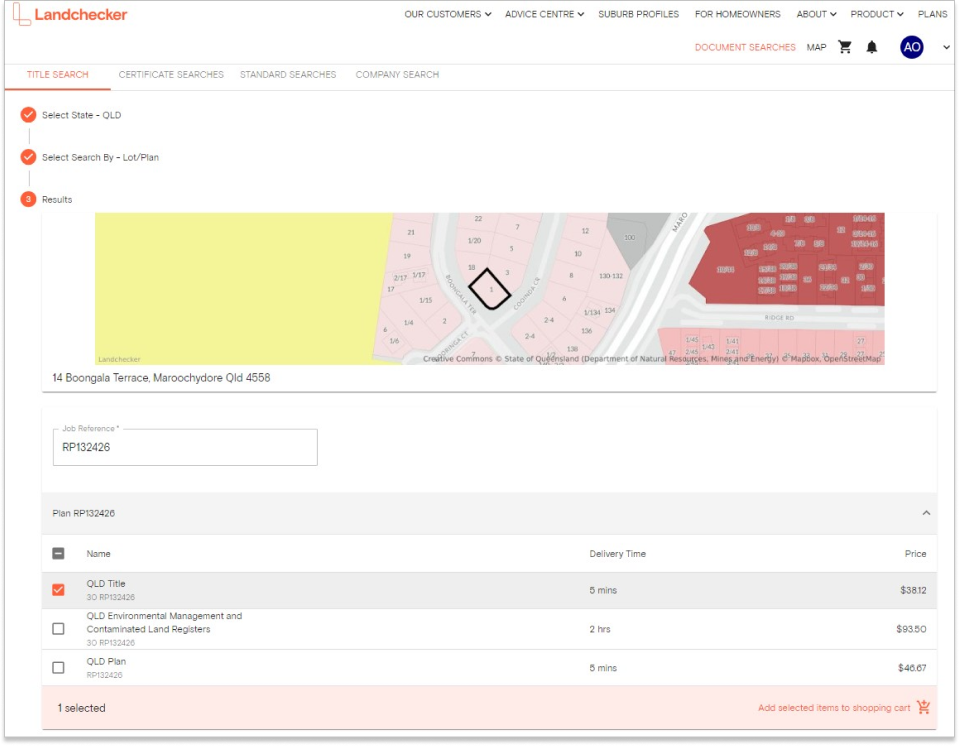Switch to Certificate Searches tab
The height and width of the screenshot is (746, 959).
click(171, 75)
